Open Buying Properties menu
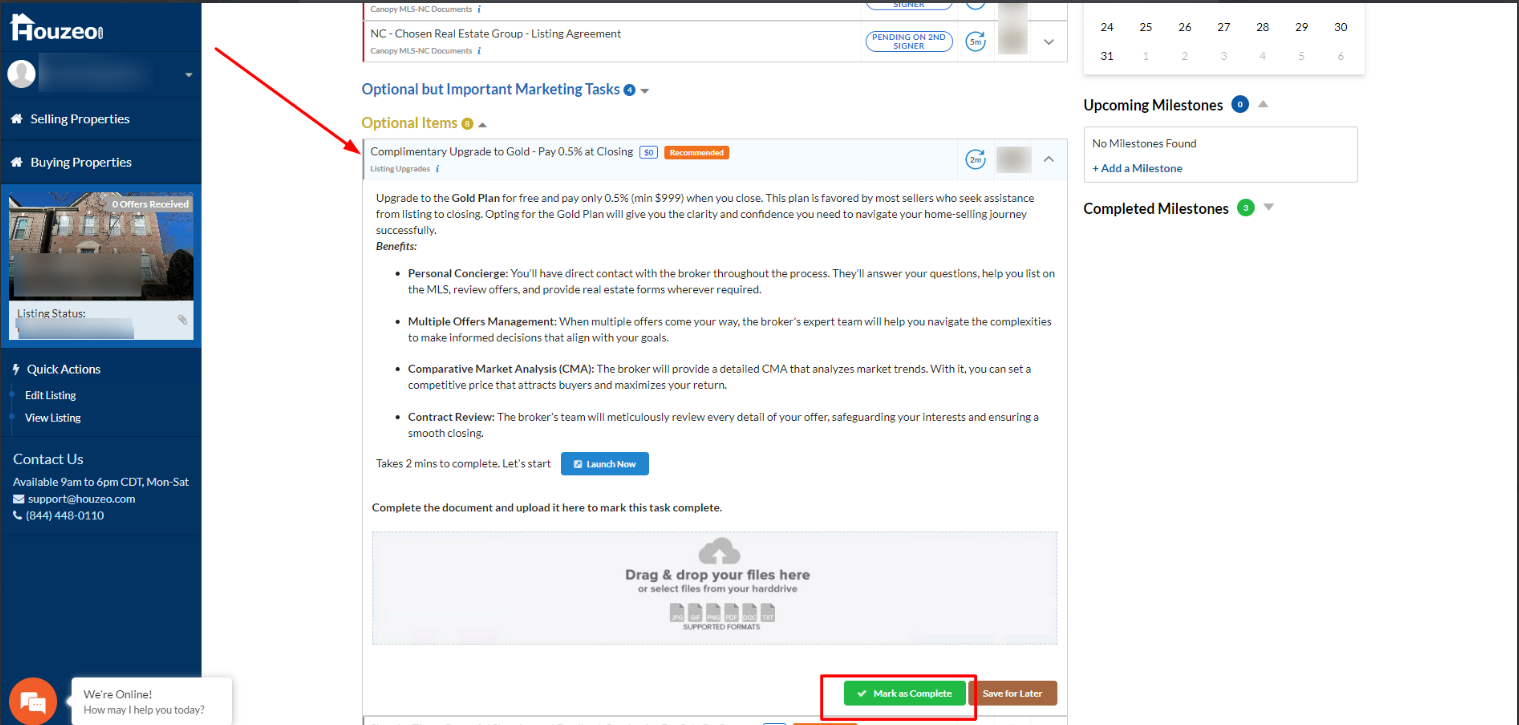Viewport: 1519px width, 725px height. 81,162
